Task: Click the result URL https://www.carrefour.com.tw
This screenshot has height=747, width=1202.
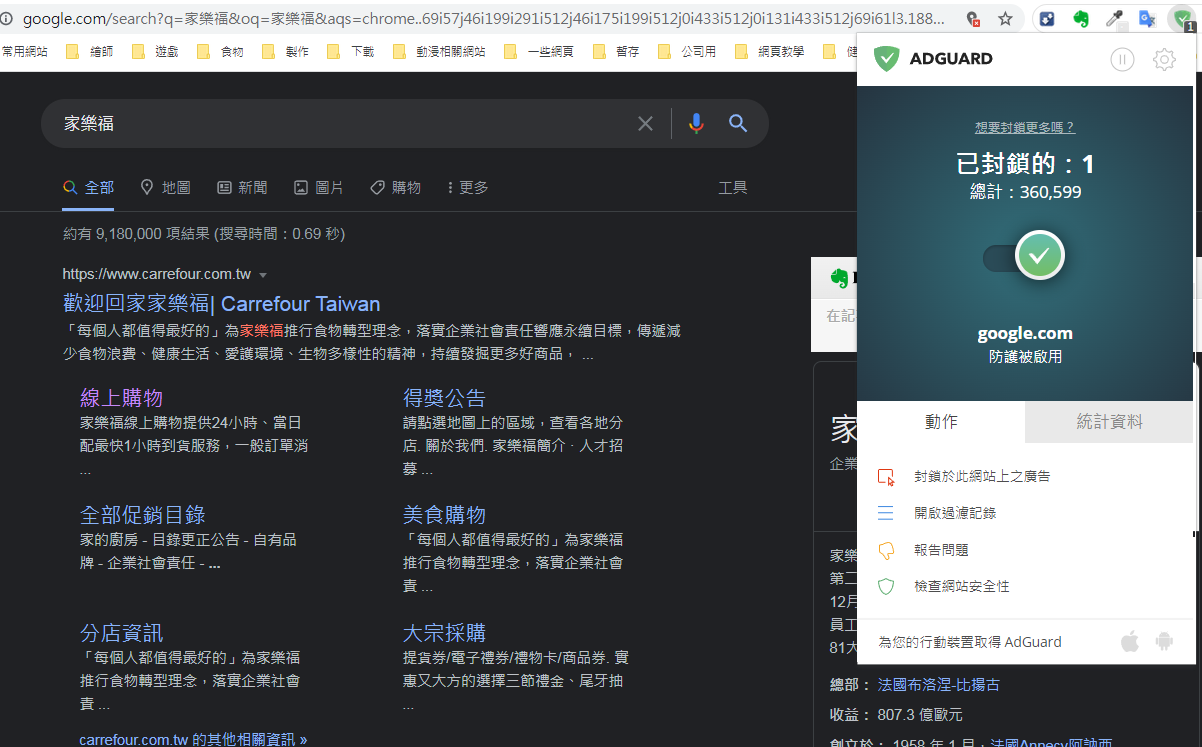Action: (x=157, y=274)
